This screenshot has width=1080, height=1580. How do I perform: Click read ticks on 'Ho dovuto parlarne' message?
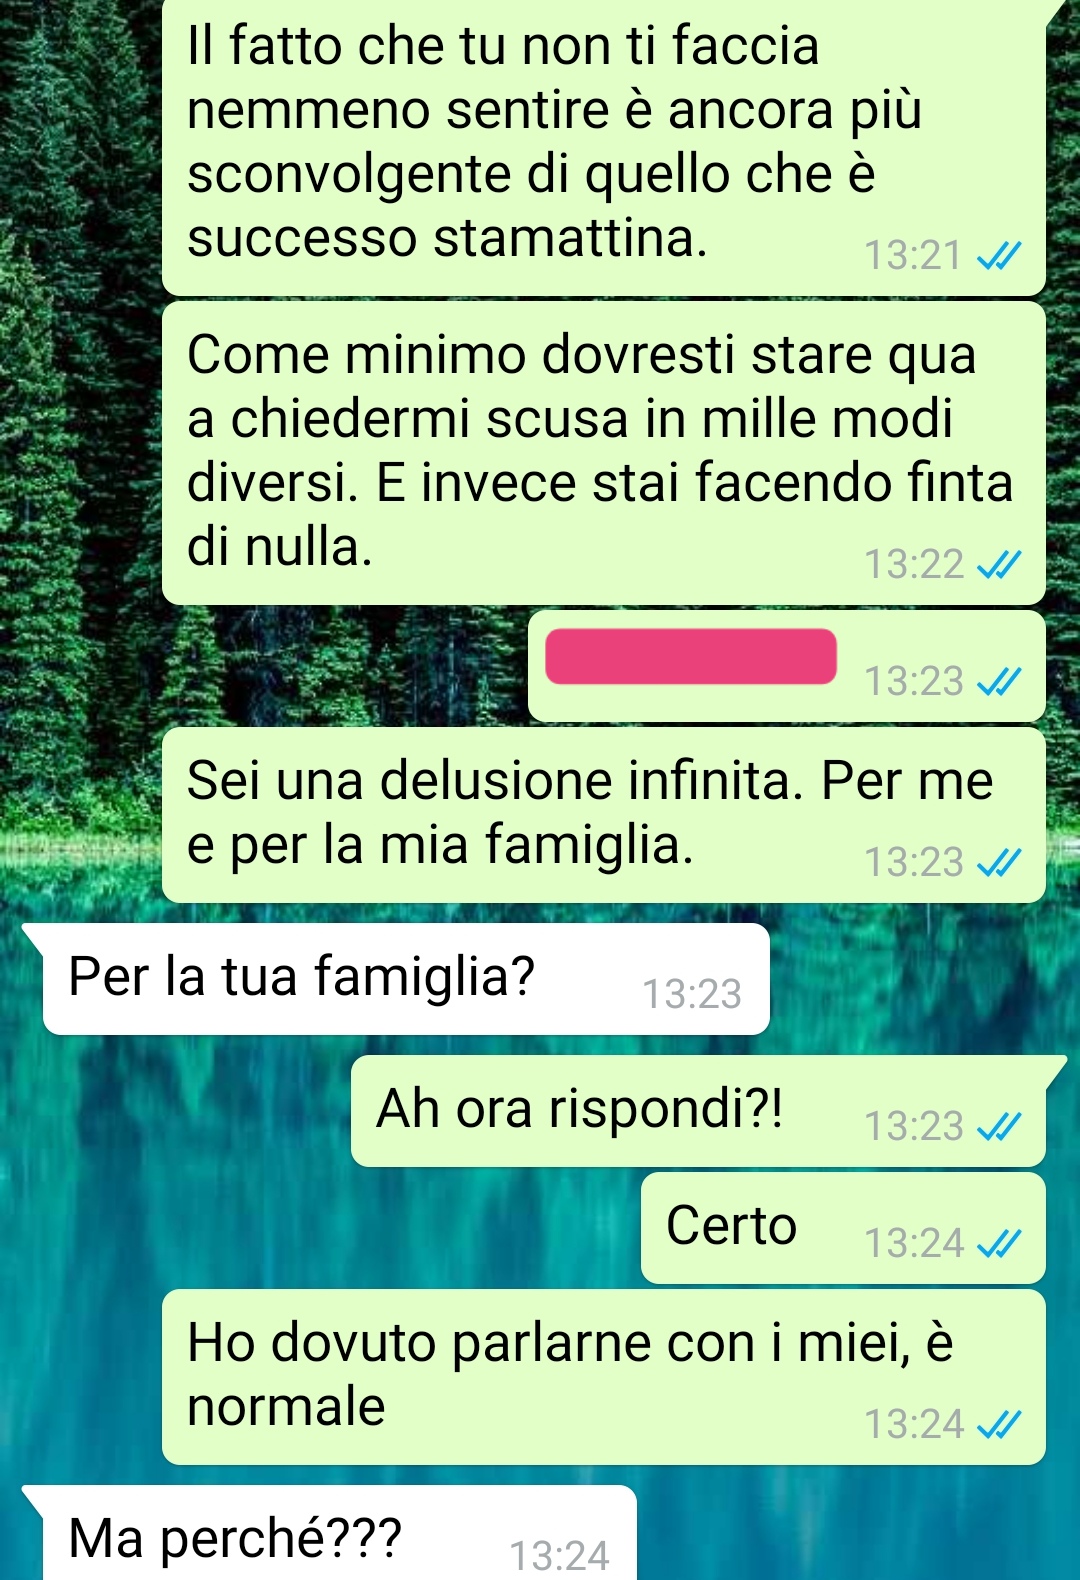click(x=998, y=1424)
